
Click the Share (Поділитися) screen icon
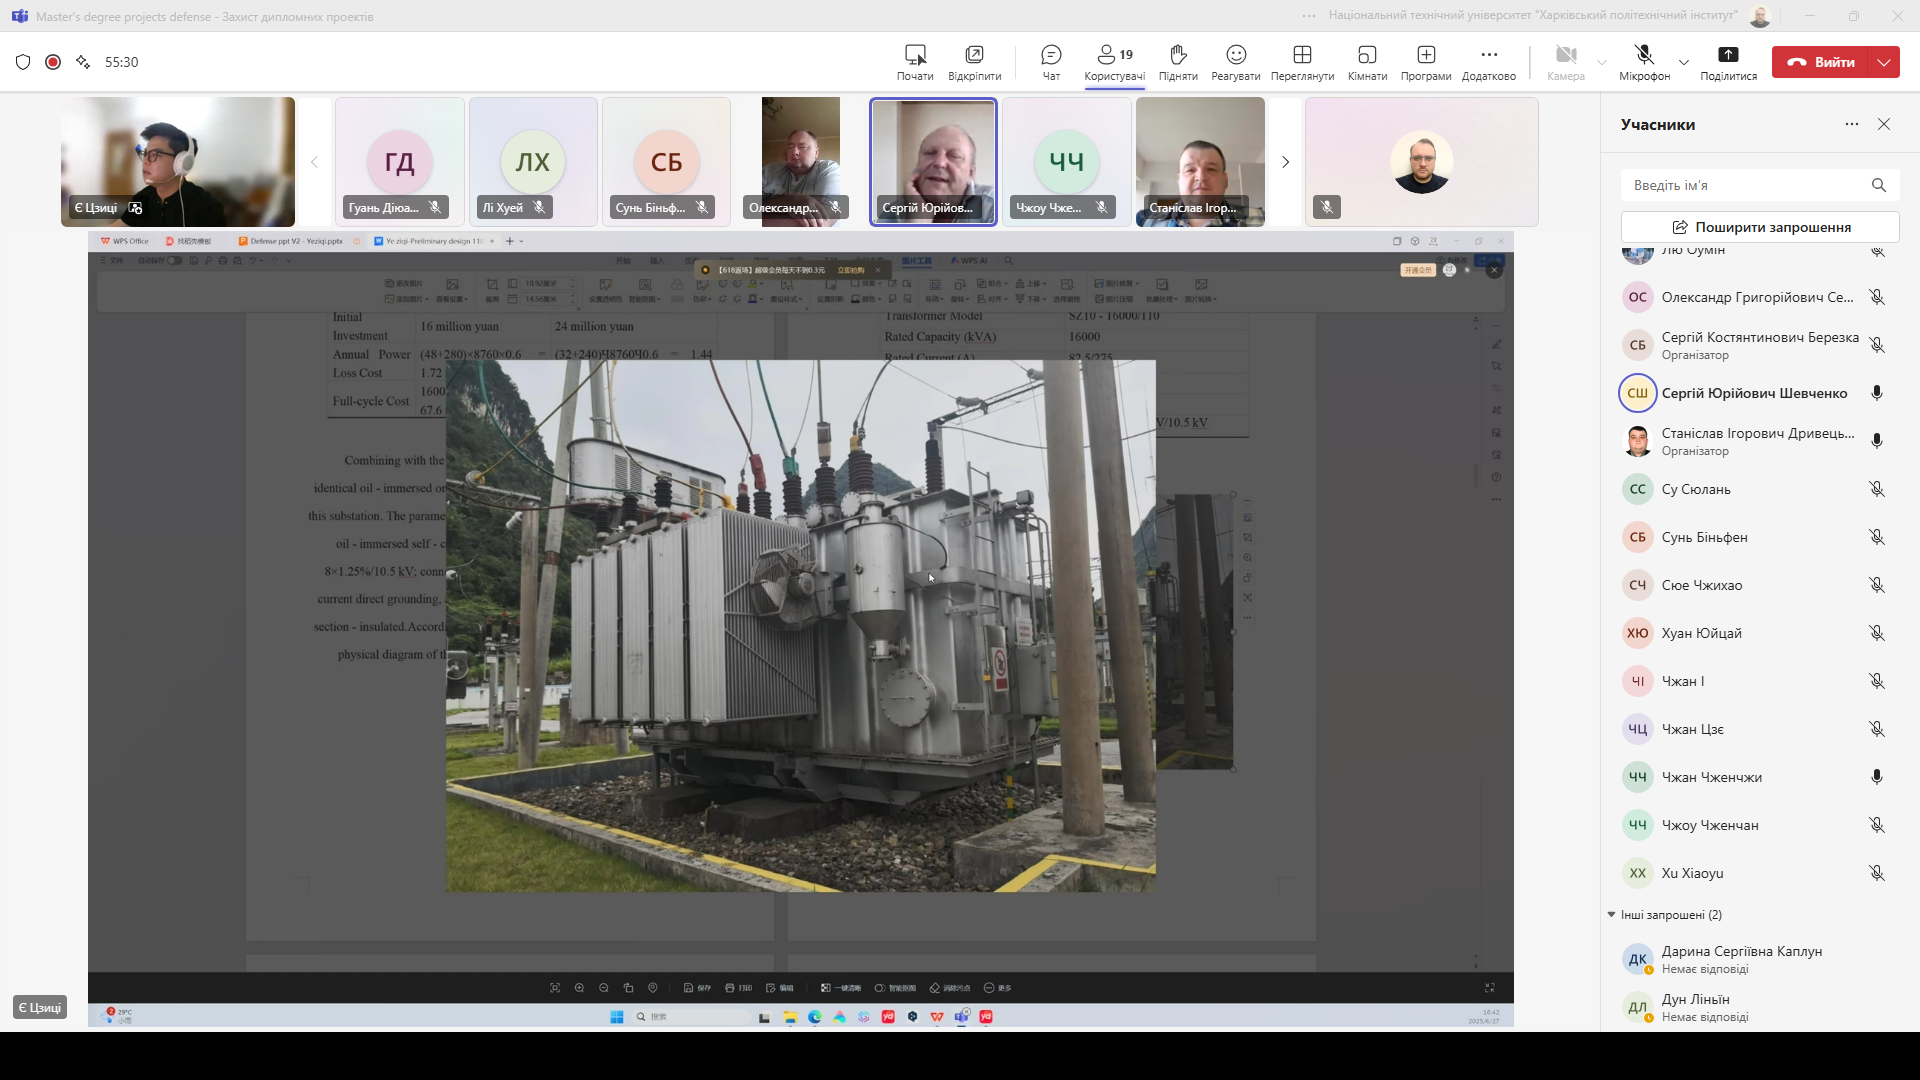[1728, 55]
